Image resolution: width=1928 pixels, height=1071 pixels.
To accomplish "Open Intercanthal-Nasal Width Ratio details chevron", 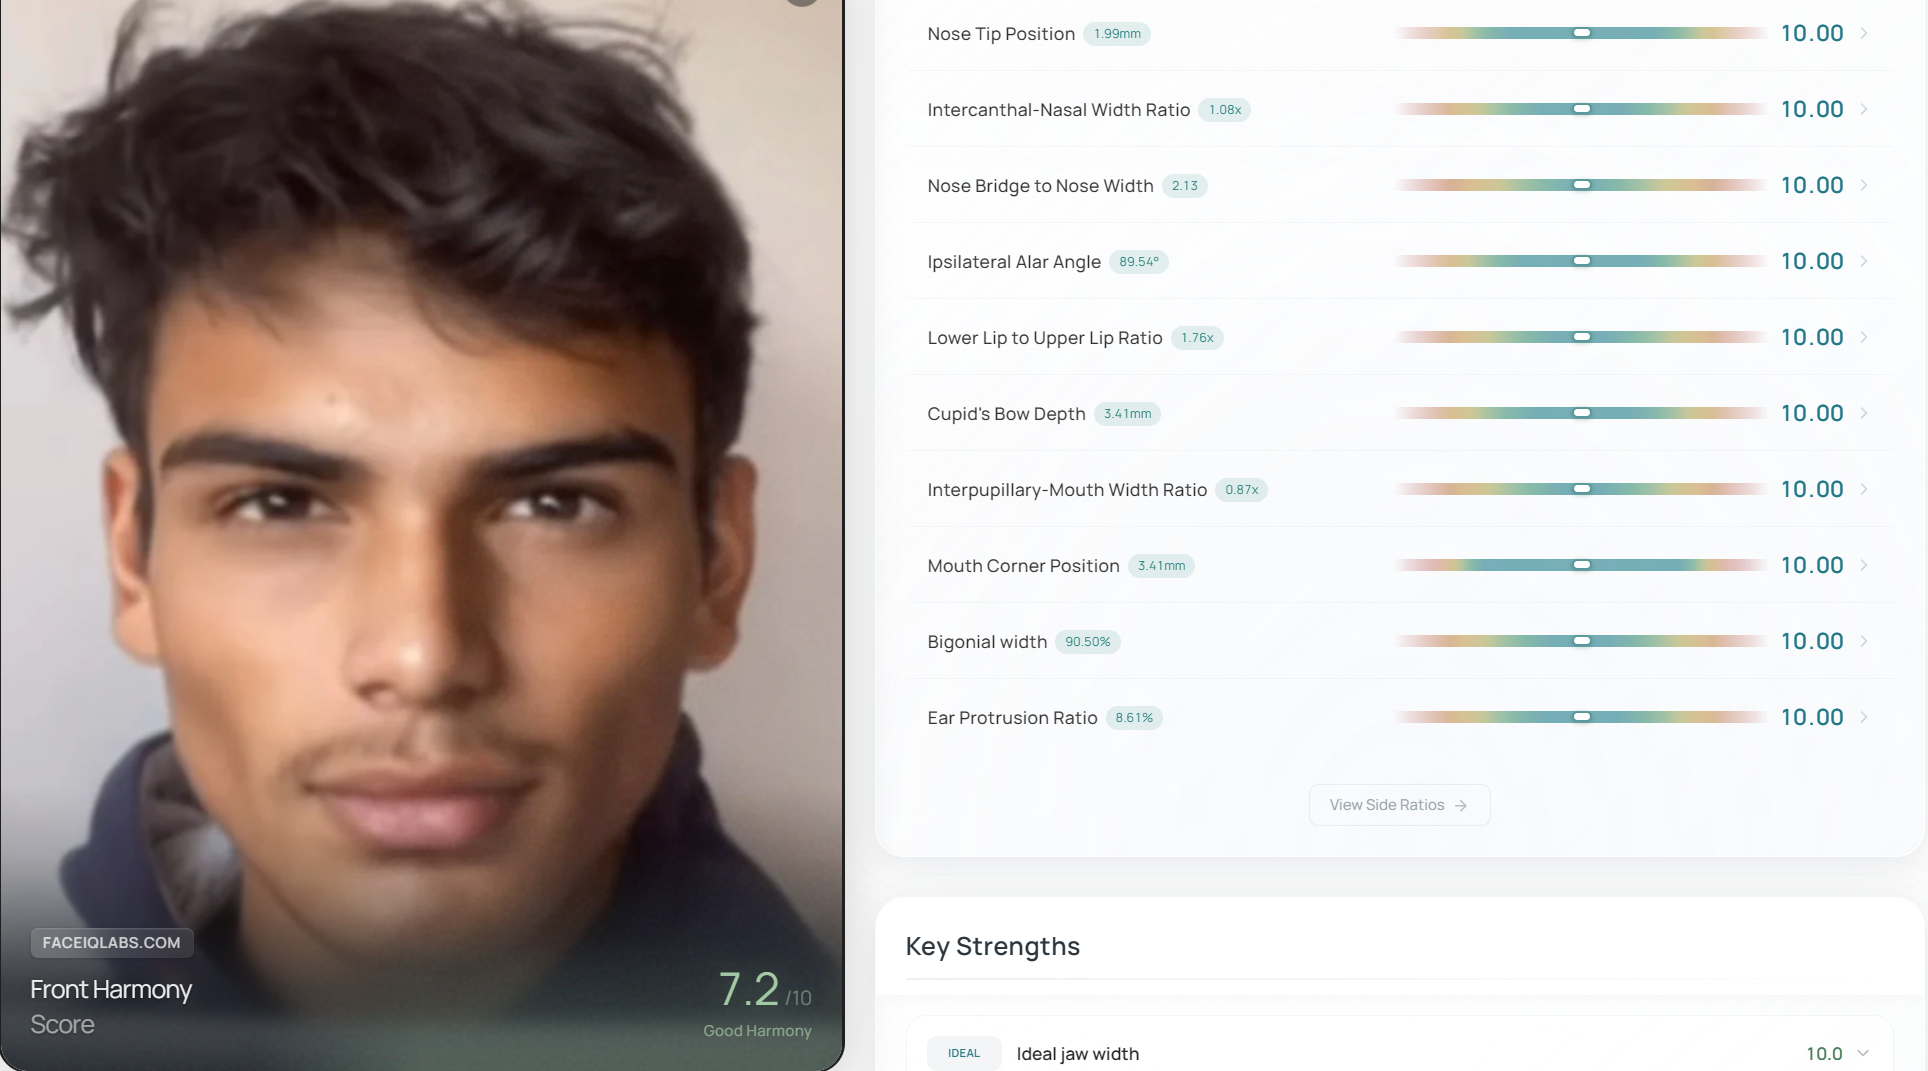I will click(1864, 109).
